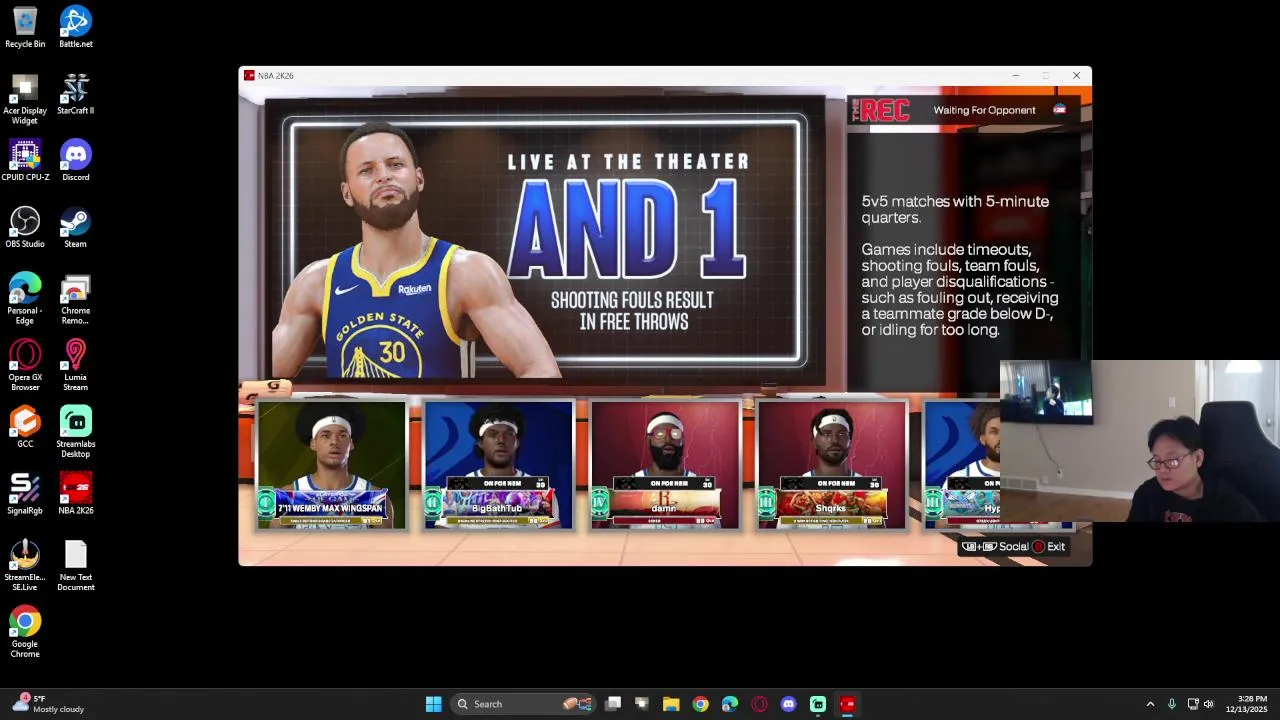Viewport: 1280px width, 720px height.
Task: Open the StreamElements SE.Live desktop icon
Action: [x=25, y=566]
